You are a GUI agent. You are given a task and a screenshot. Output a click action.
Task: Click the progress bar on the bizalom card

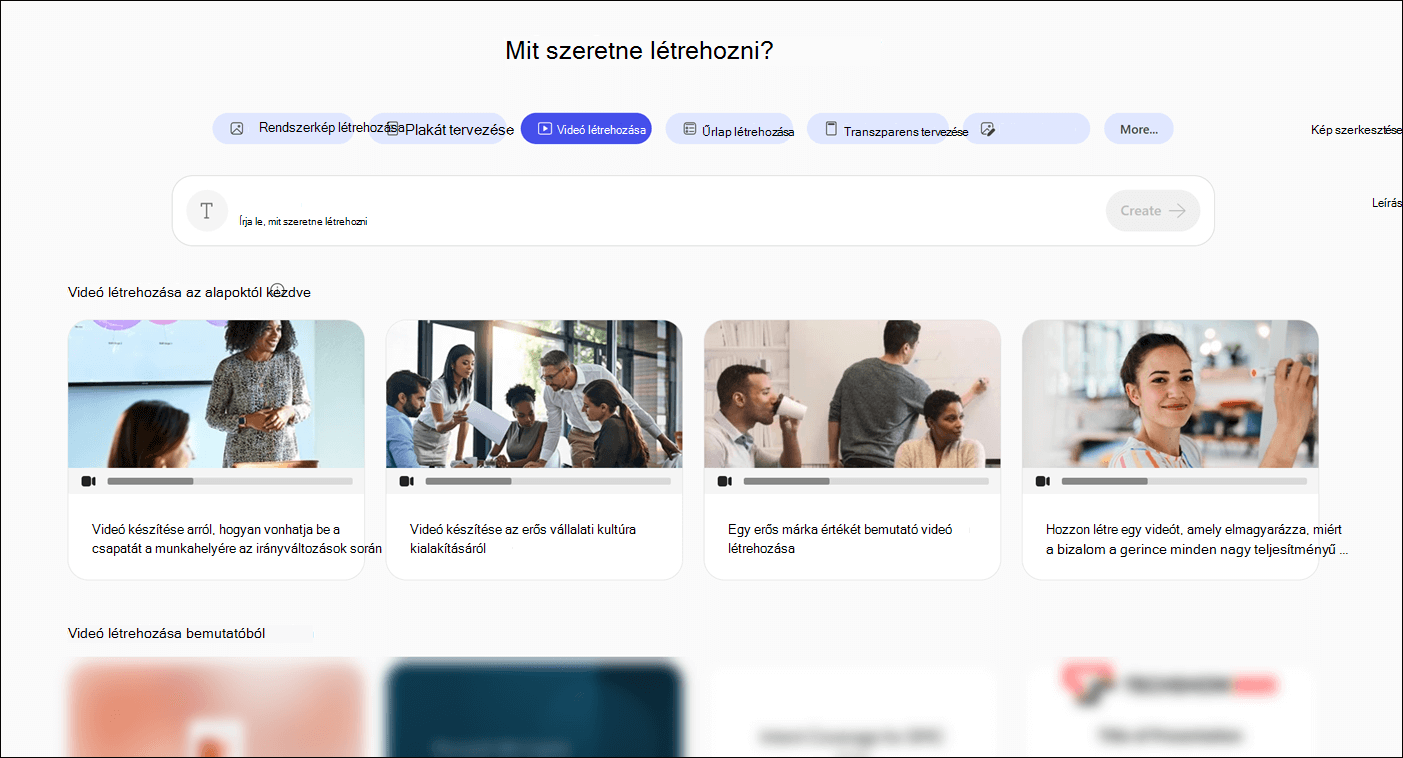tap(1184, 481)
